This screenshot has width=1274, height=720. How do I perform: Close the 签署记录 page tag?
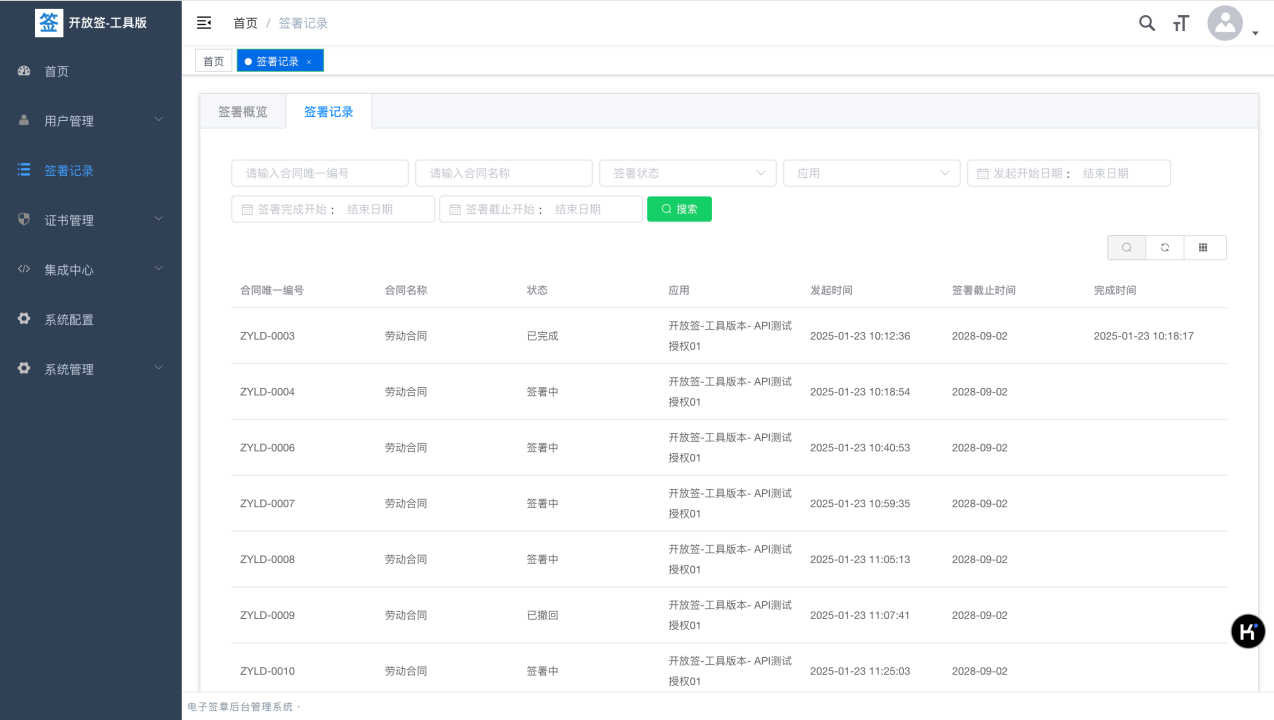click(309, 62)
